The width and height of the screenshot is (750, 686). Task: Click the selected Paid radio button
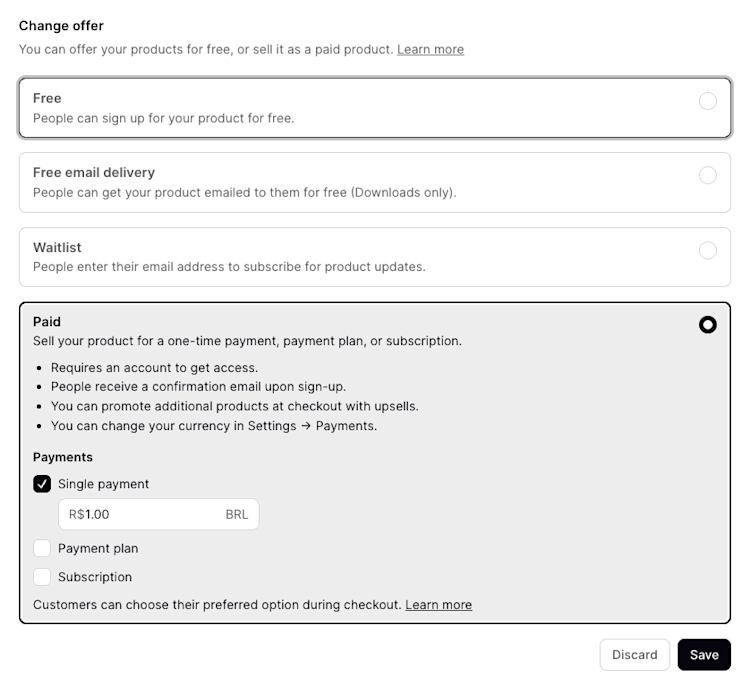(707, 325)
